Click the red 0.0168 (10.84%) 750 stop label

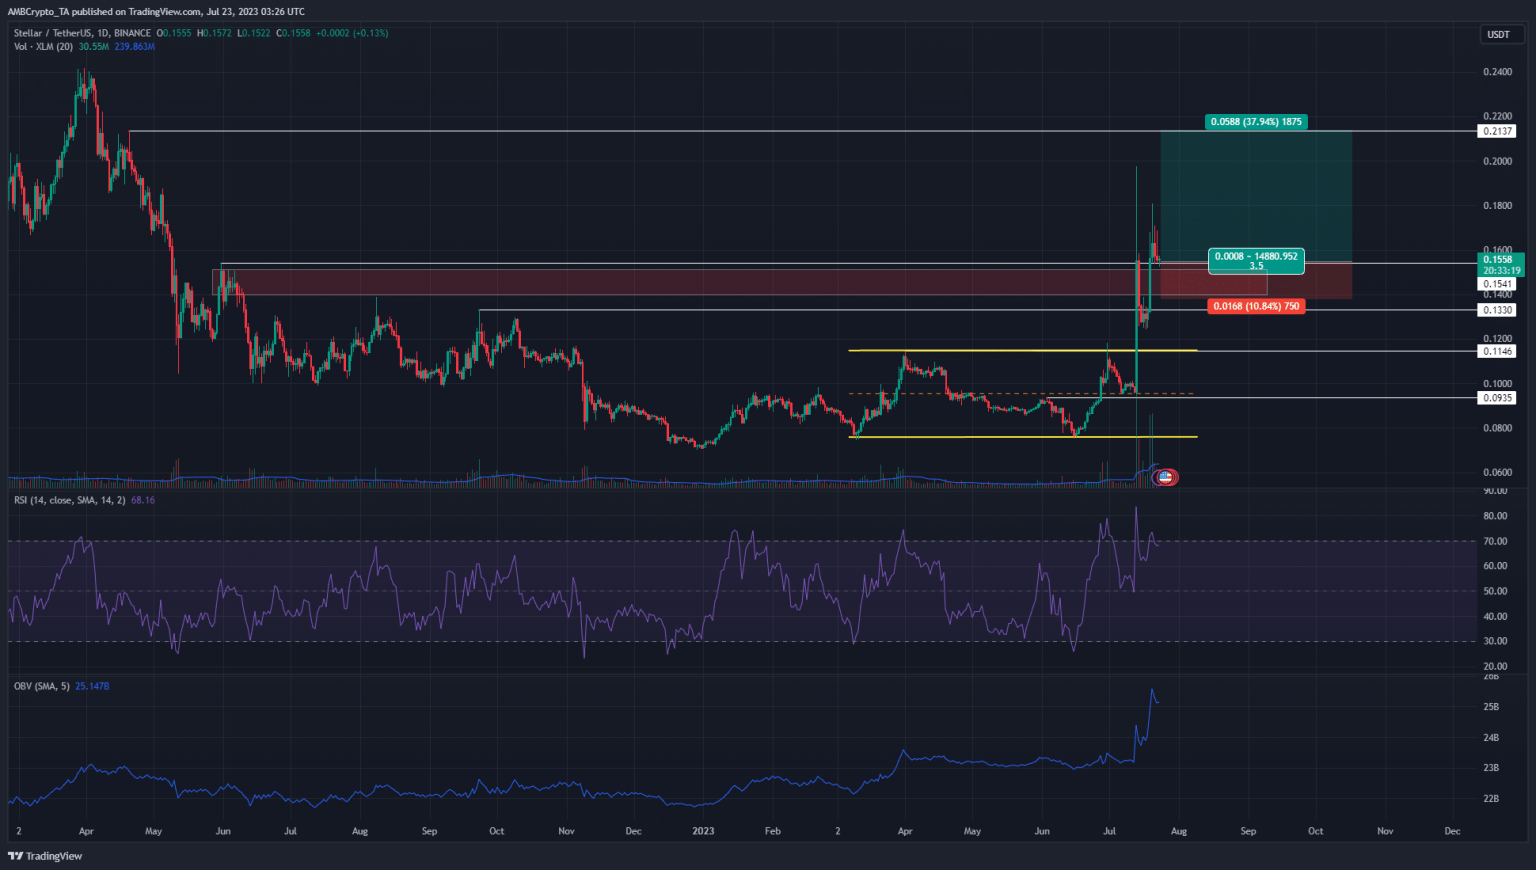tap(1256, 306)
